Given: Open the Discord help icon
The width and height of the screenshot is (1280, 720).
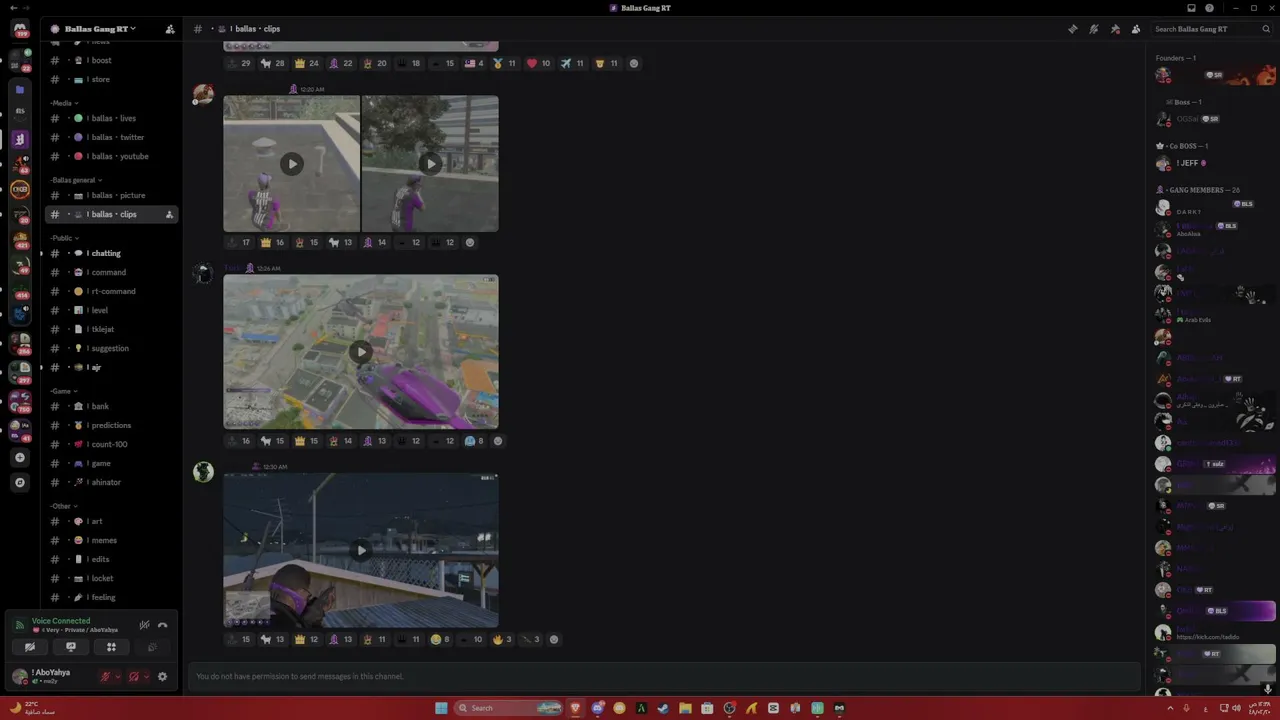Looking at the screenshot, I should coord(1209,8).
